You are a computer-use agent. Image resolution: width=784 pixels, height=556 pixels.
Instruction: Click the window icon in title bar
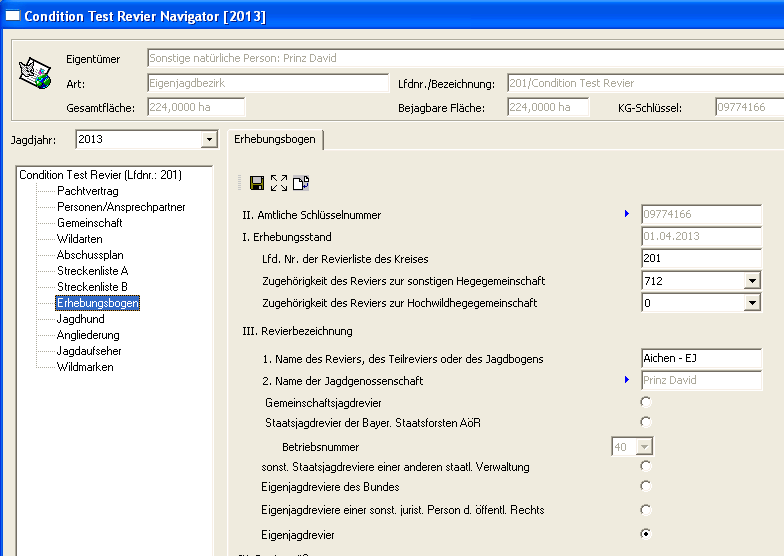click(11, 17)
